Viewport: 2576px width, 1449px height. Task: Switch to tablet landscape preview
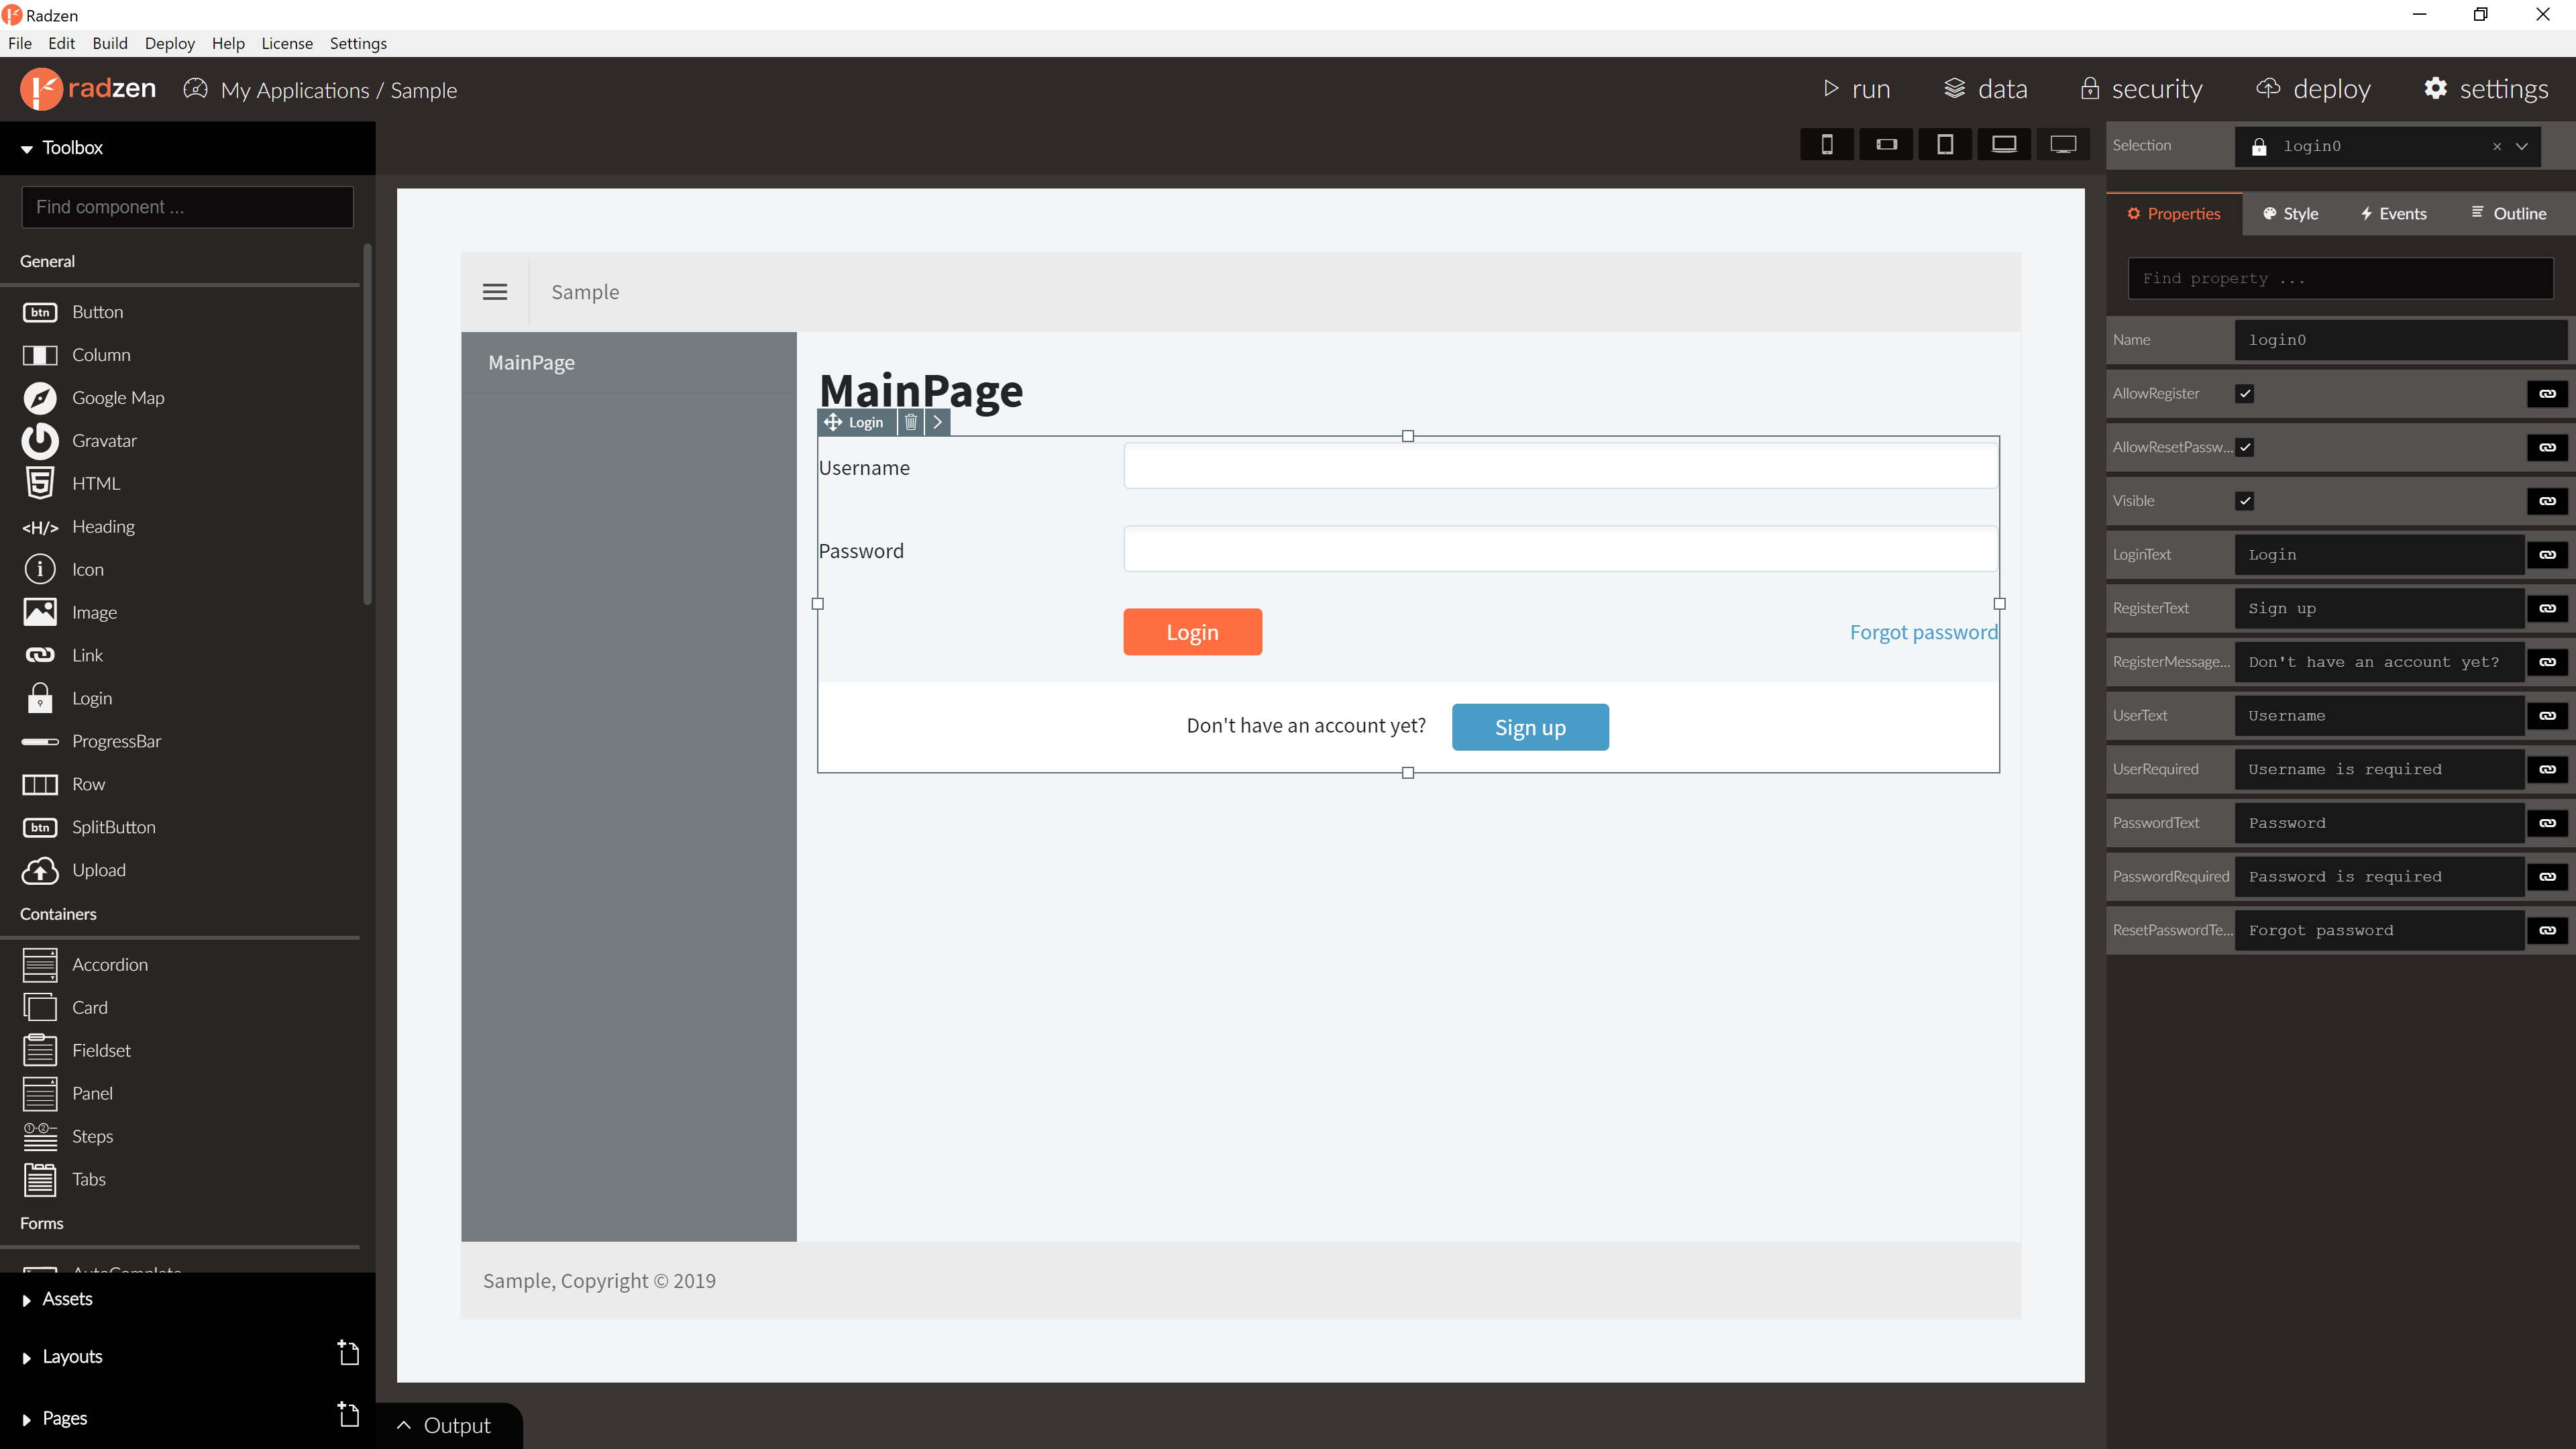(2004, 145)
